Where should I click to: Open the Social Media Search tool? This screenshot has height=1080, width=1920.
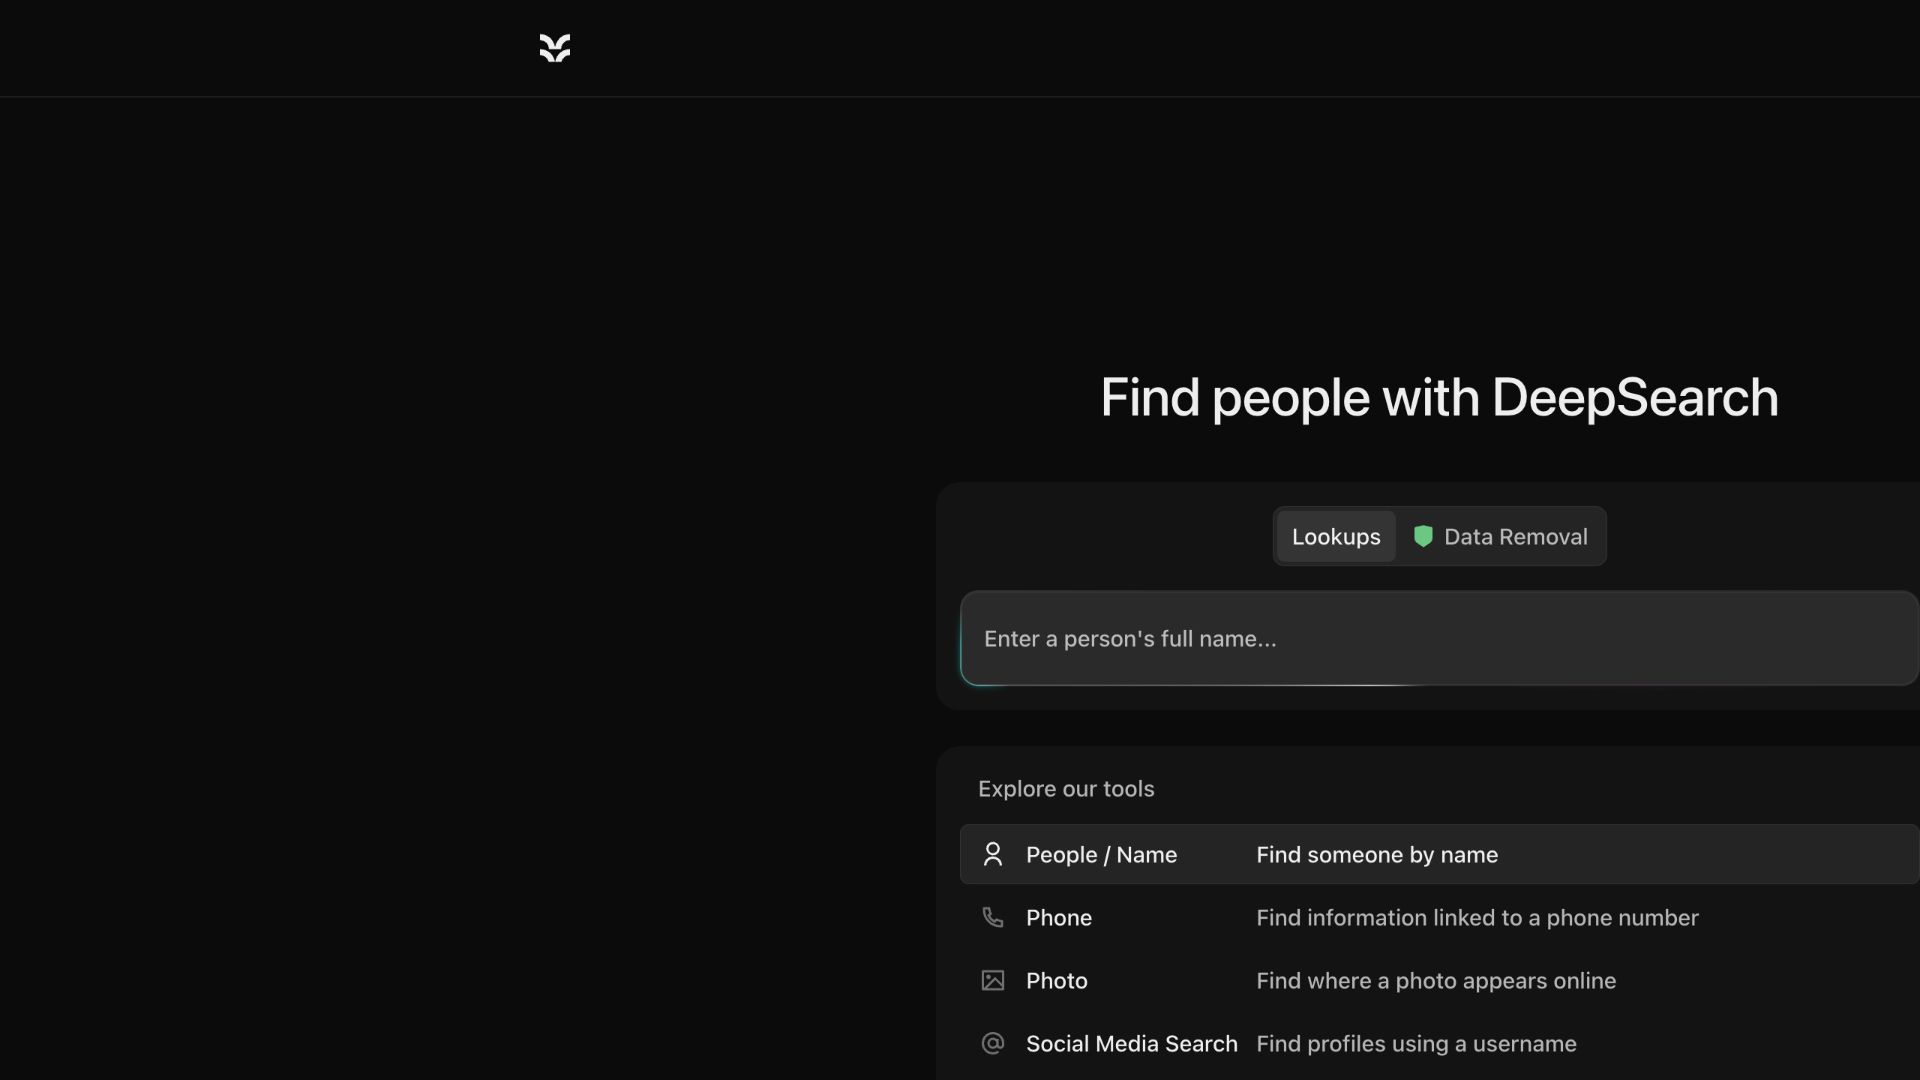1440,1044
